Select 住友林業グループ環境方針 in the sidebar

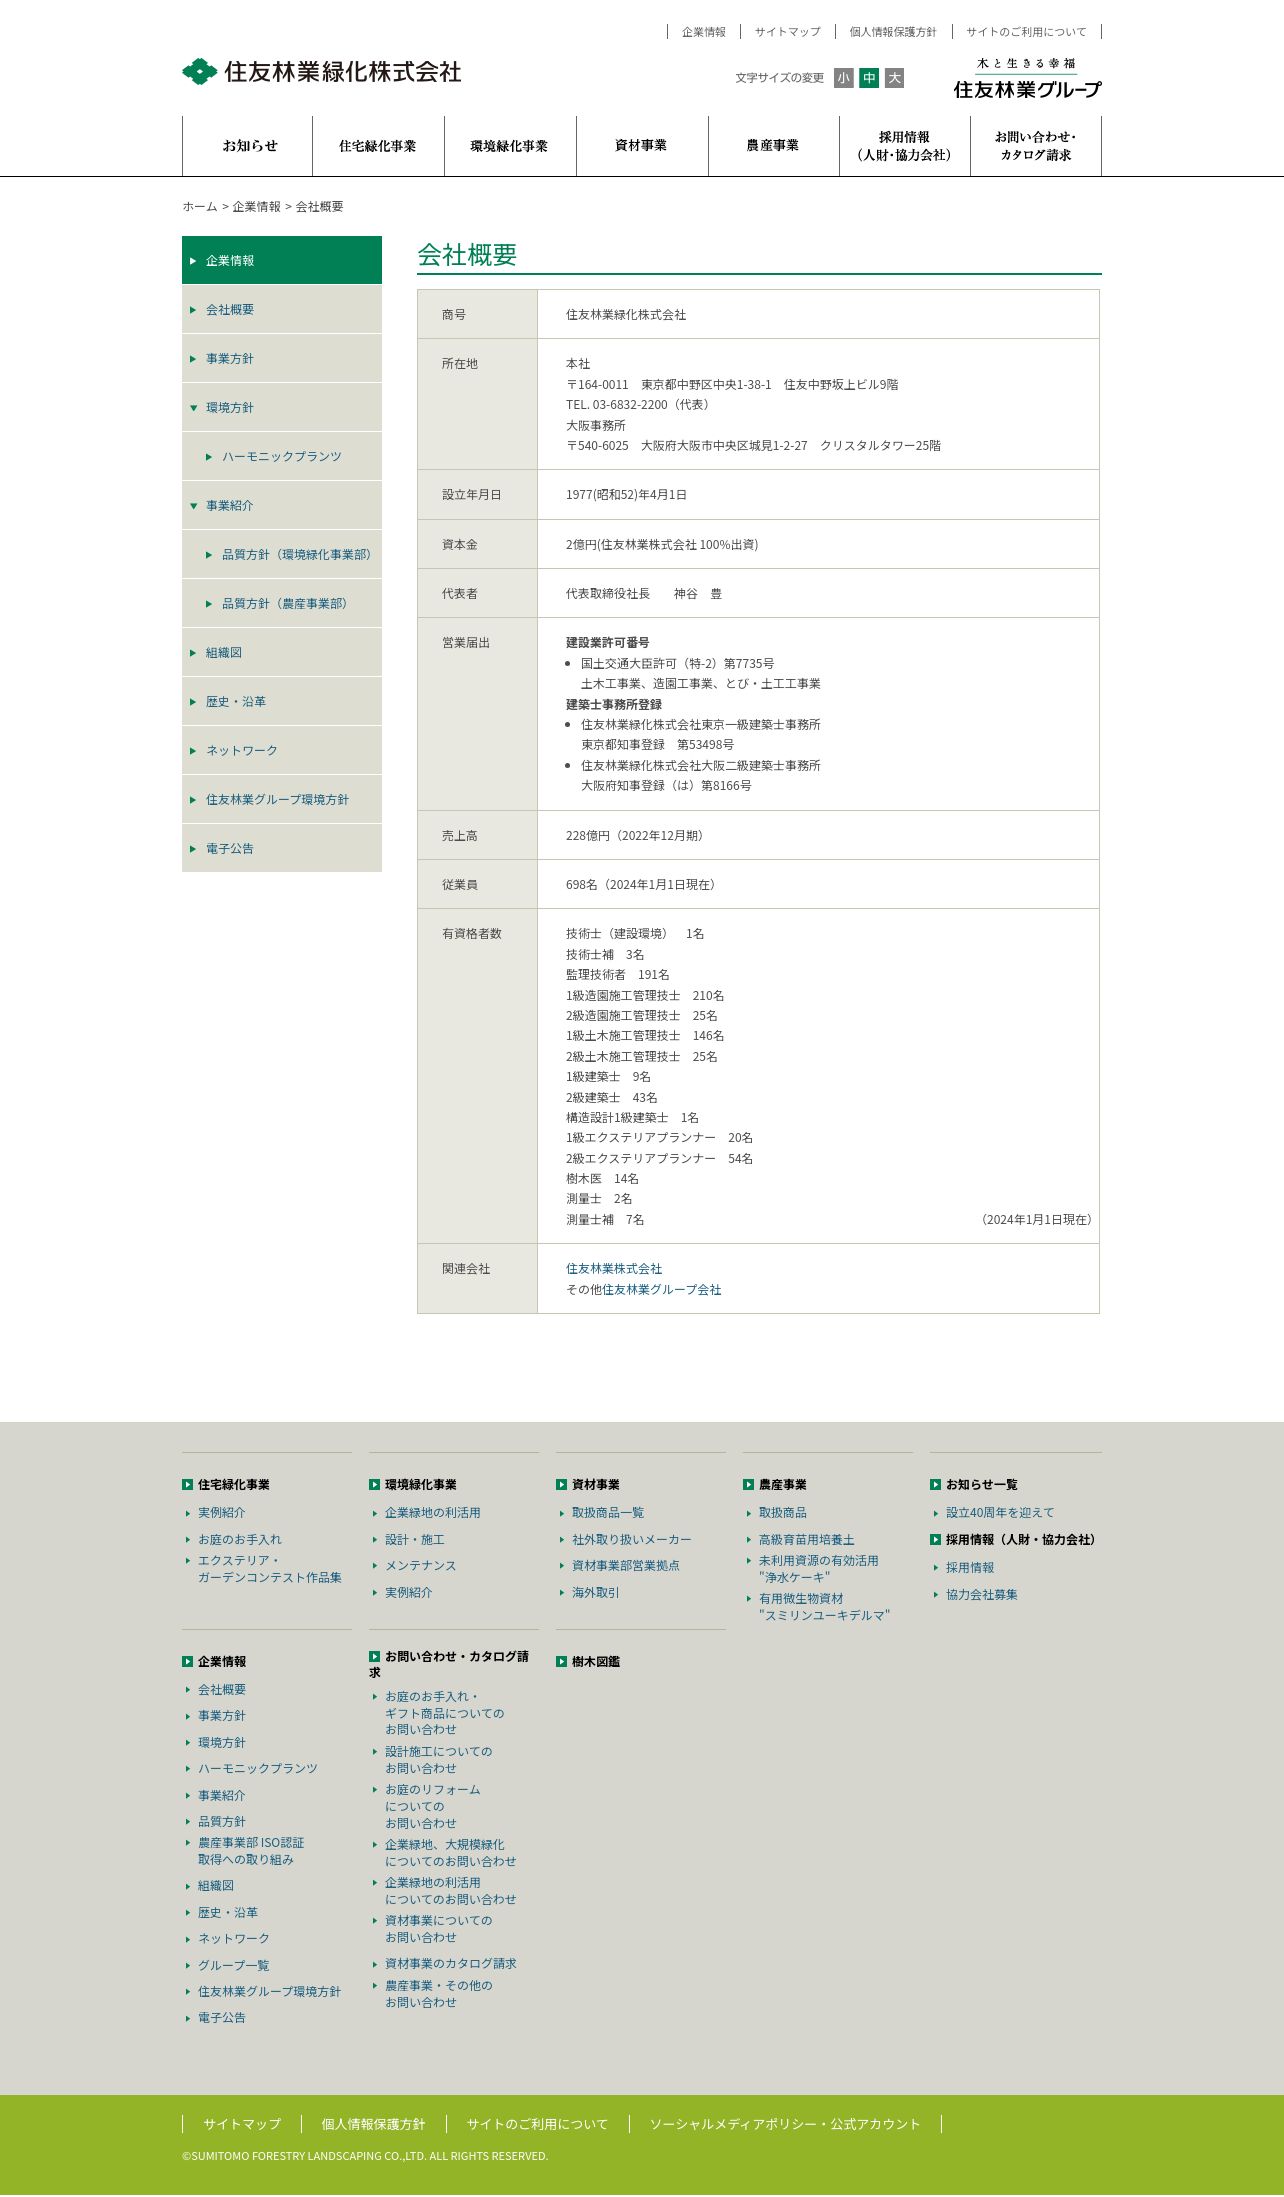[x=282, y=800]
